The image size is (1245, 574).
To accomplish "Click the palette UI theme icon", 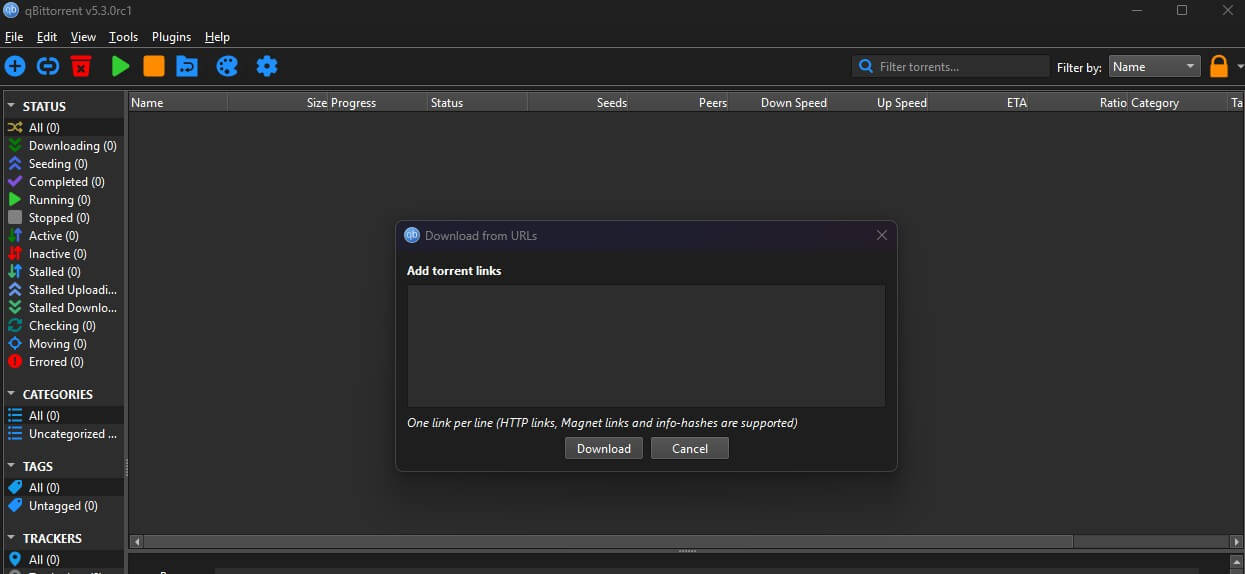I will 227,66.
